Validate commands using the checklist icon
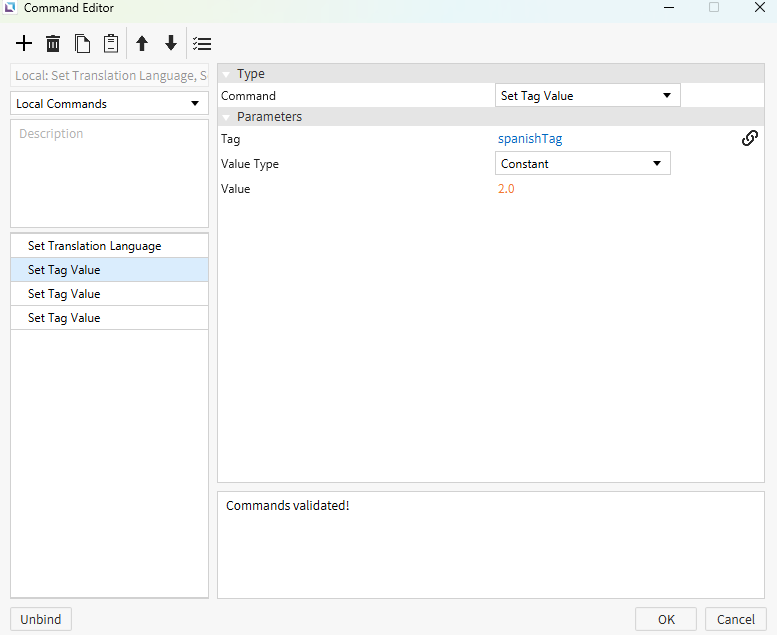Screen dimensions: 777x635 tap(202, 44)
